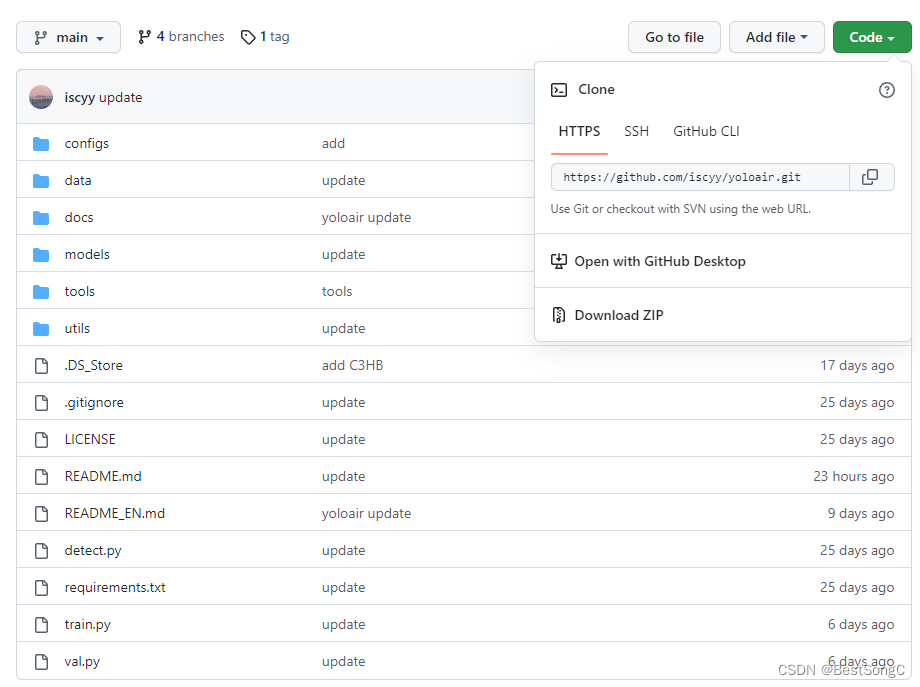Viewport: 920px width, 687px height.
Task: Select the SSH clone tab
Action: click(x=636, y=131)
